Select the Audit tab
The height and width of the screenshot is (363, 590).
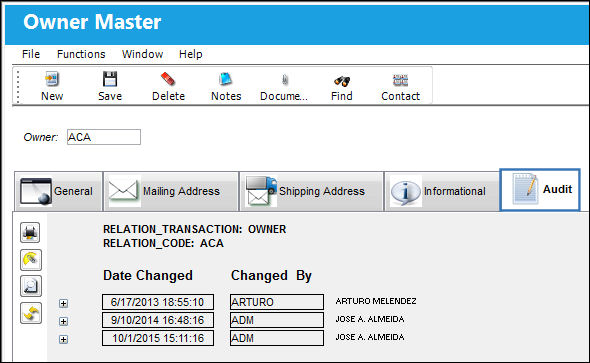click(540, 190)
